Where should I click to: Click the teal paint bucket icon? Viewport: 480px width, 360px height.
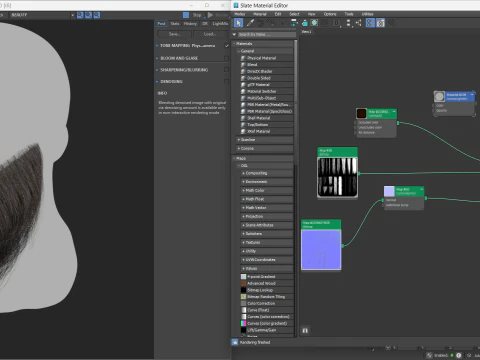tap(305, 23)
